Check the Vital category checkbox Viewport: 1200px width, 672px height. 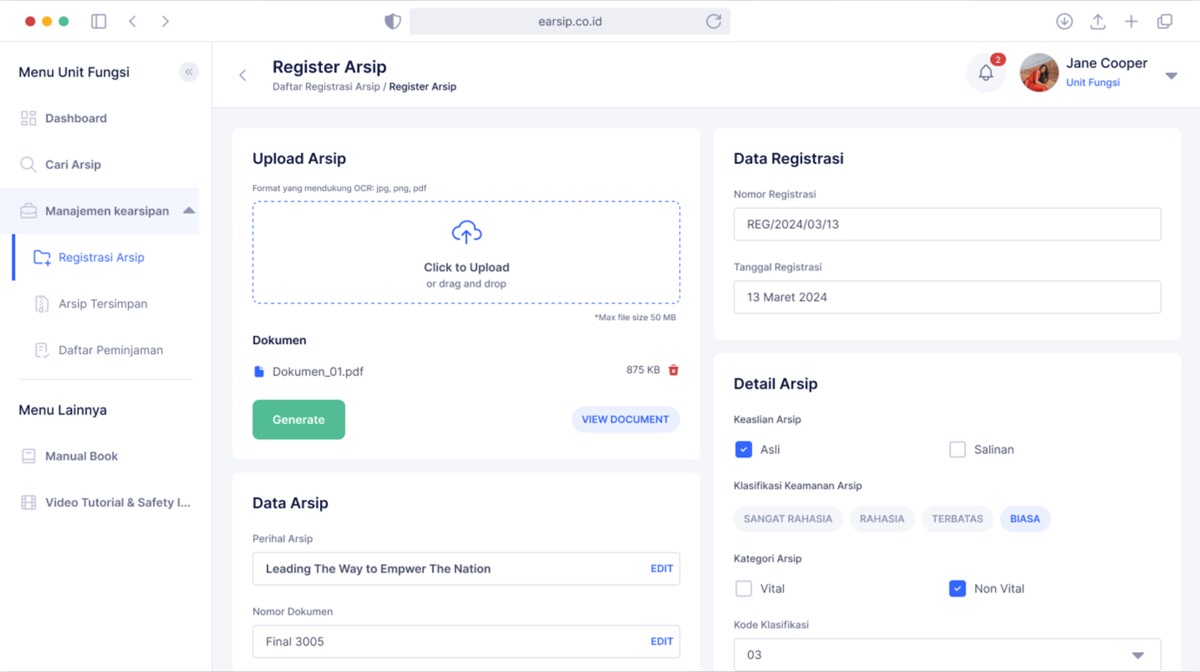coord(743,588)
